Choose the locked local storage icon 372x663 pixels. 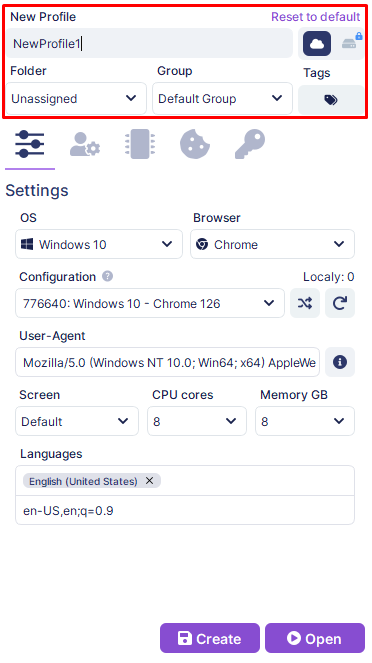[x=351, y=42]
